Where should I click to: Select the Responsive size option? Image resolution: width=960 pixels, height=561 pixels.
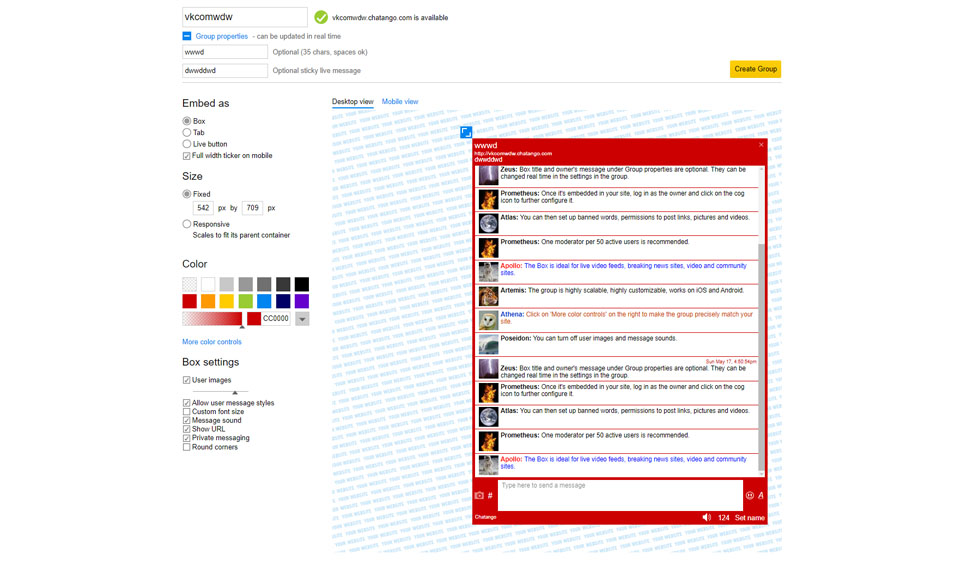coord(187,224)
